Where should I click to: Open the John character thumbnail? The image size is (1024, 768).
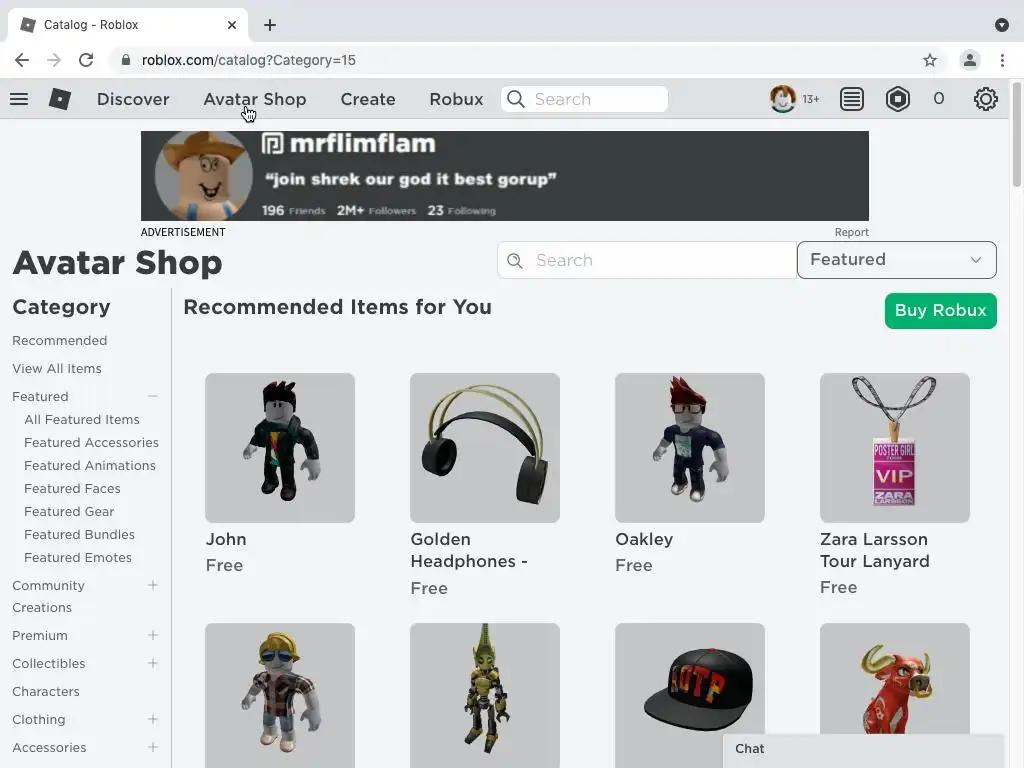tap(280, 448)
